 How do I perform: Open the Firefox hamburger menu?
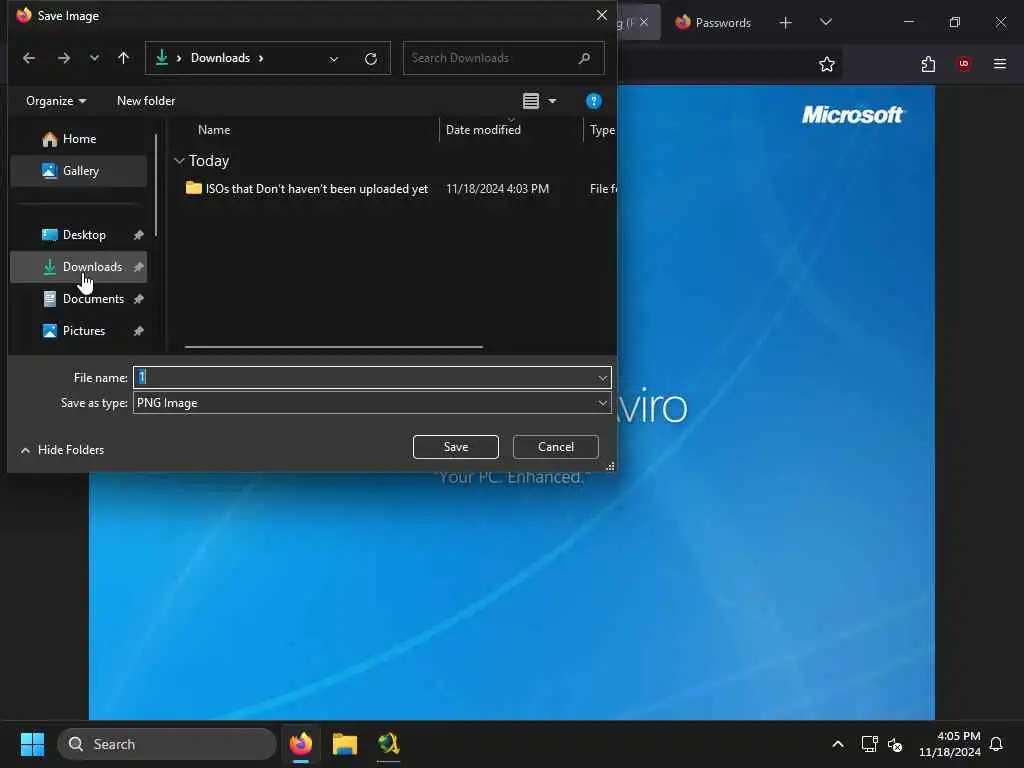[1000, 64]
